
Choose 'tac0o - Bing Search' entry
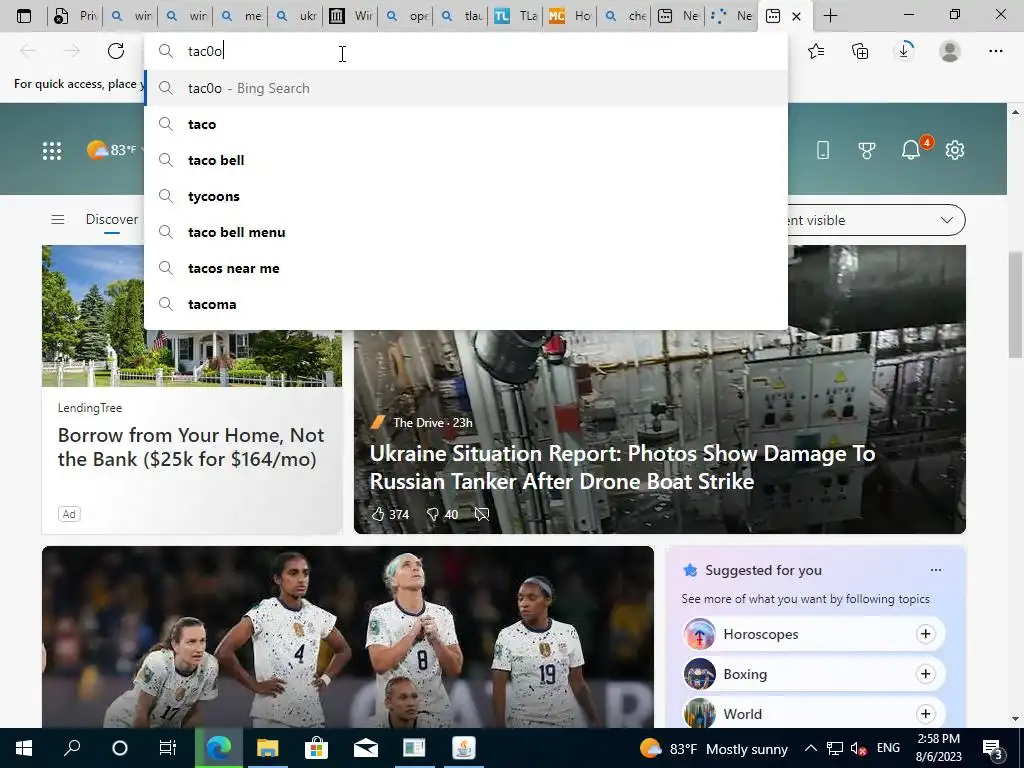click(466, 88)
